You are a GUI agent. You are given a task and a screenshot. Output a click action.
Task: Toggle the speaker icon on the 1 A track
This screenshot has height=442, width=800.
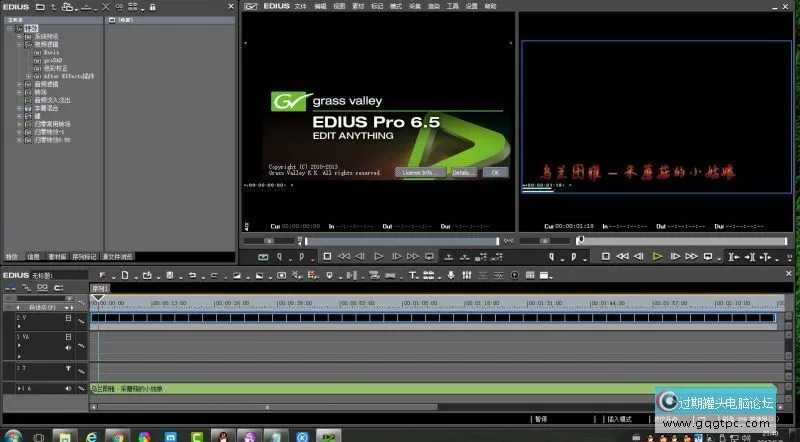(x=69, y=388)
